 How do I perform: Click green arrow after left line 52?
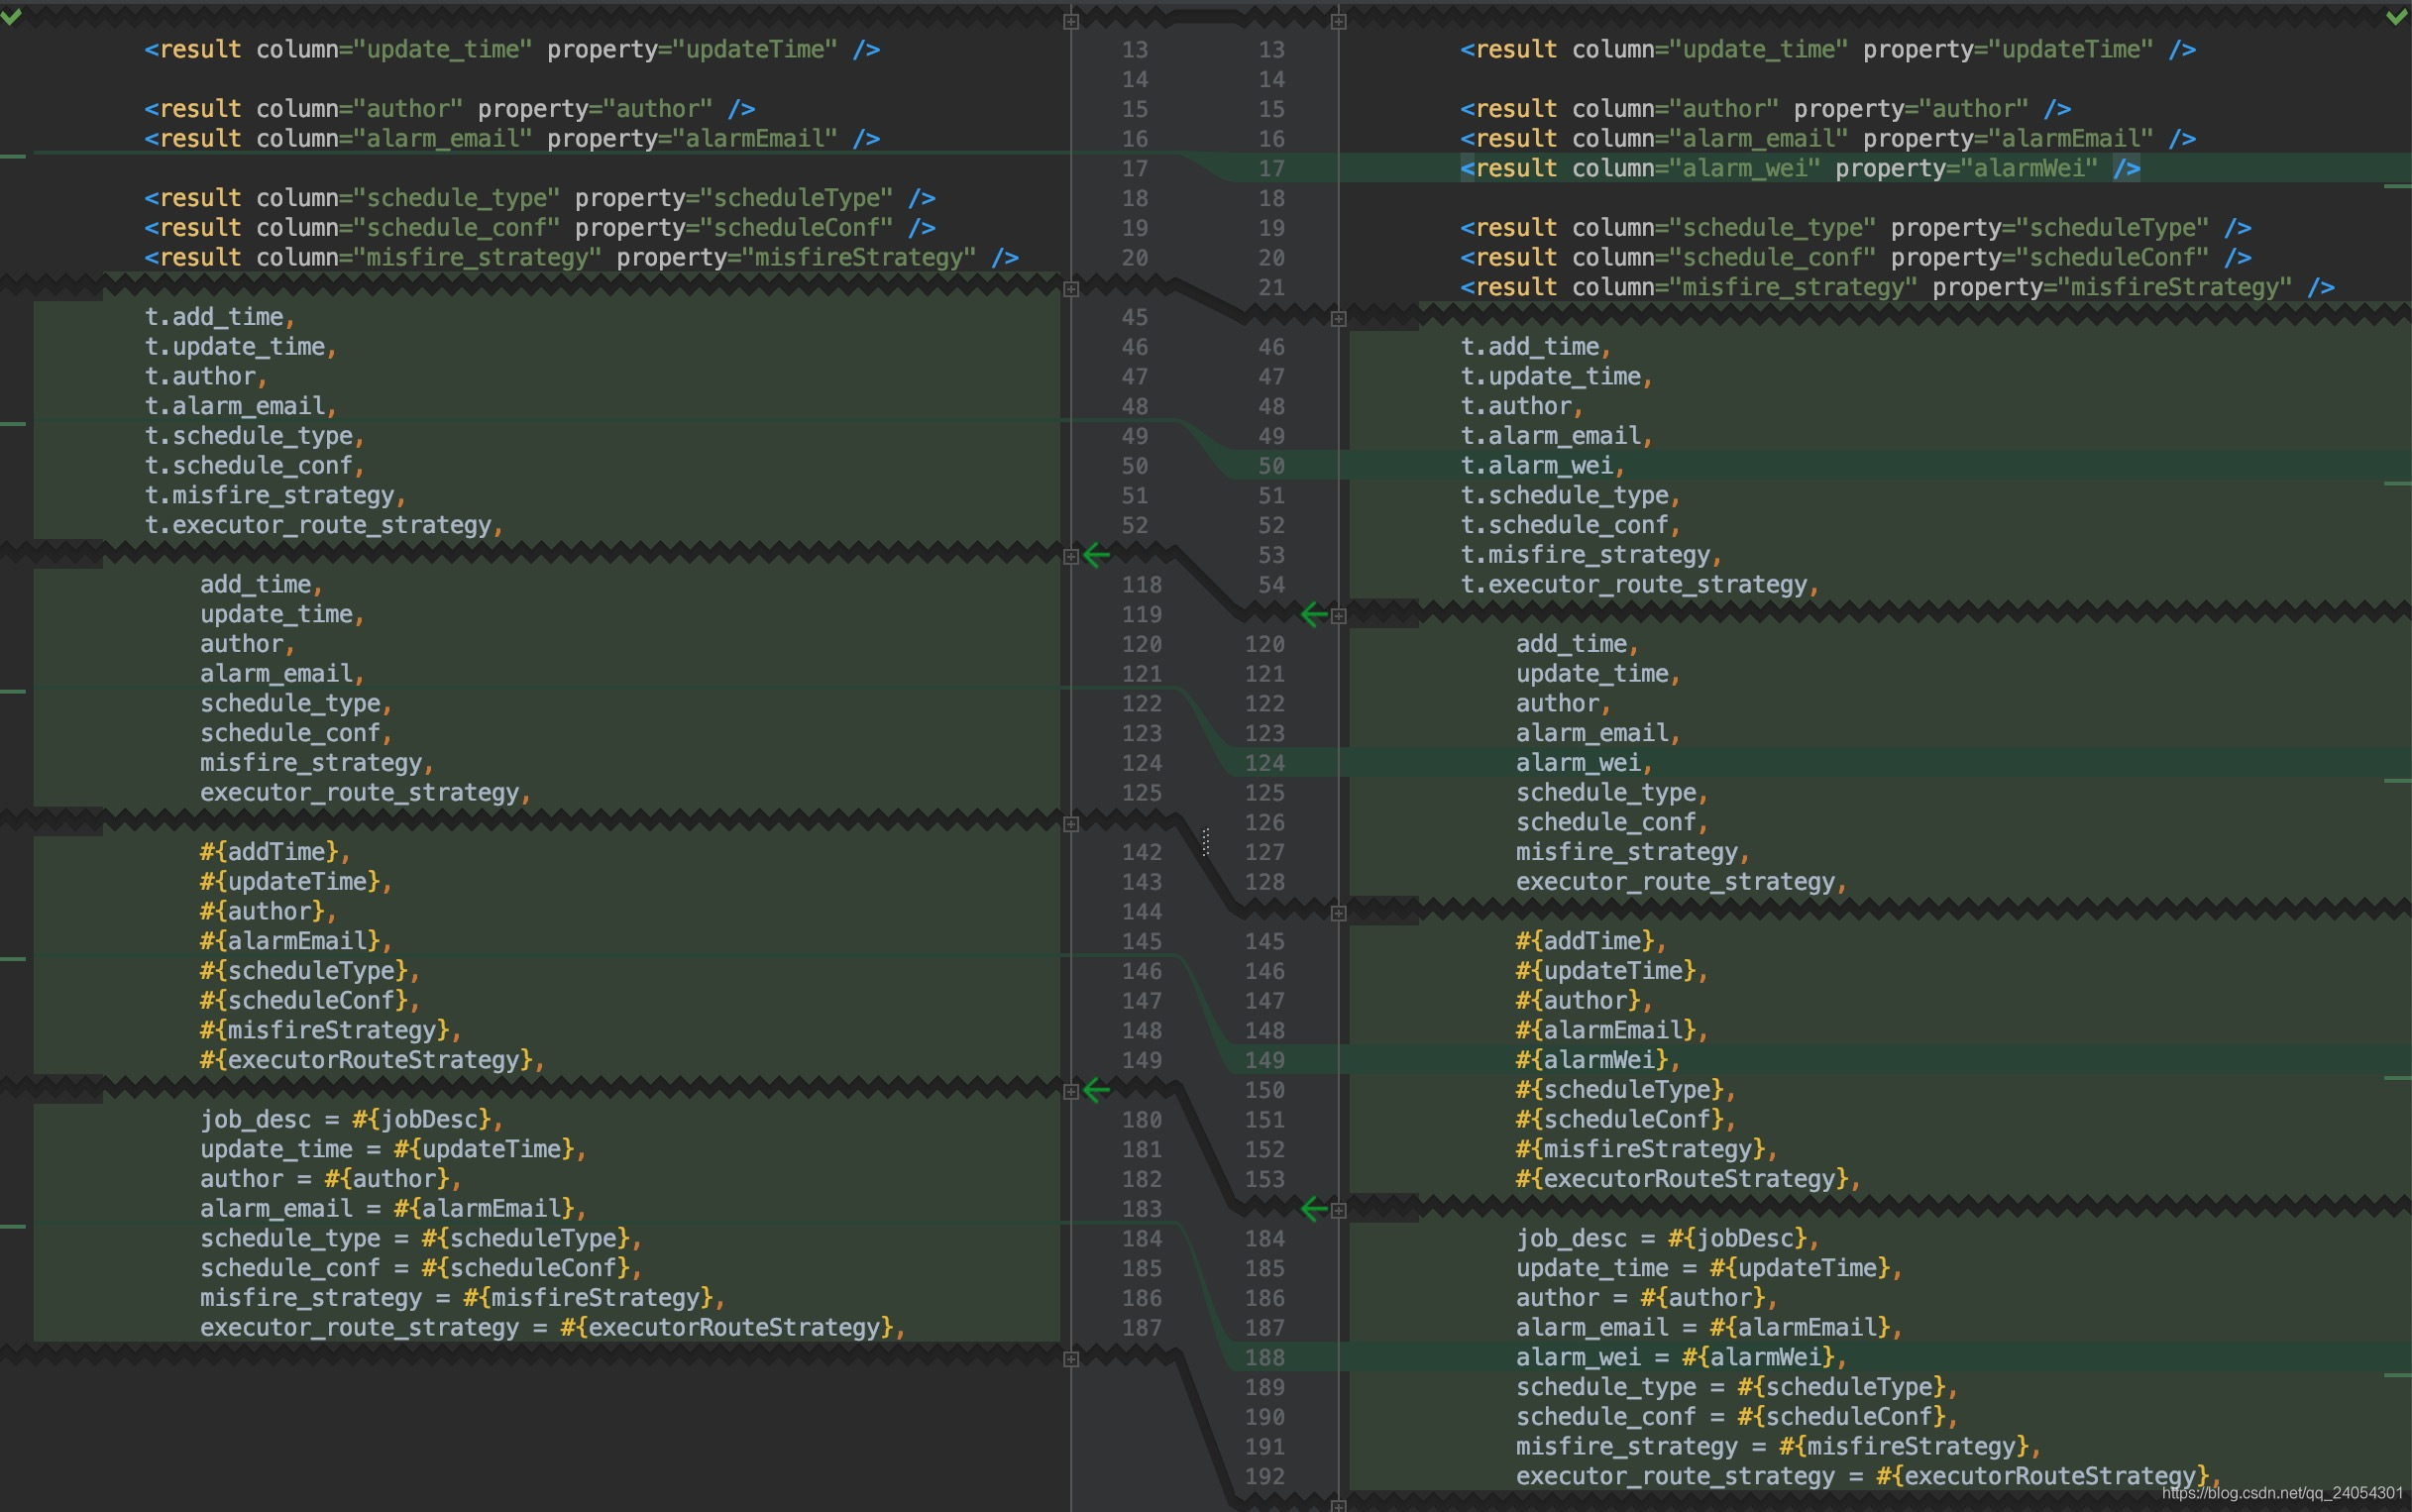click(x=1097, y=554)
